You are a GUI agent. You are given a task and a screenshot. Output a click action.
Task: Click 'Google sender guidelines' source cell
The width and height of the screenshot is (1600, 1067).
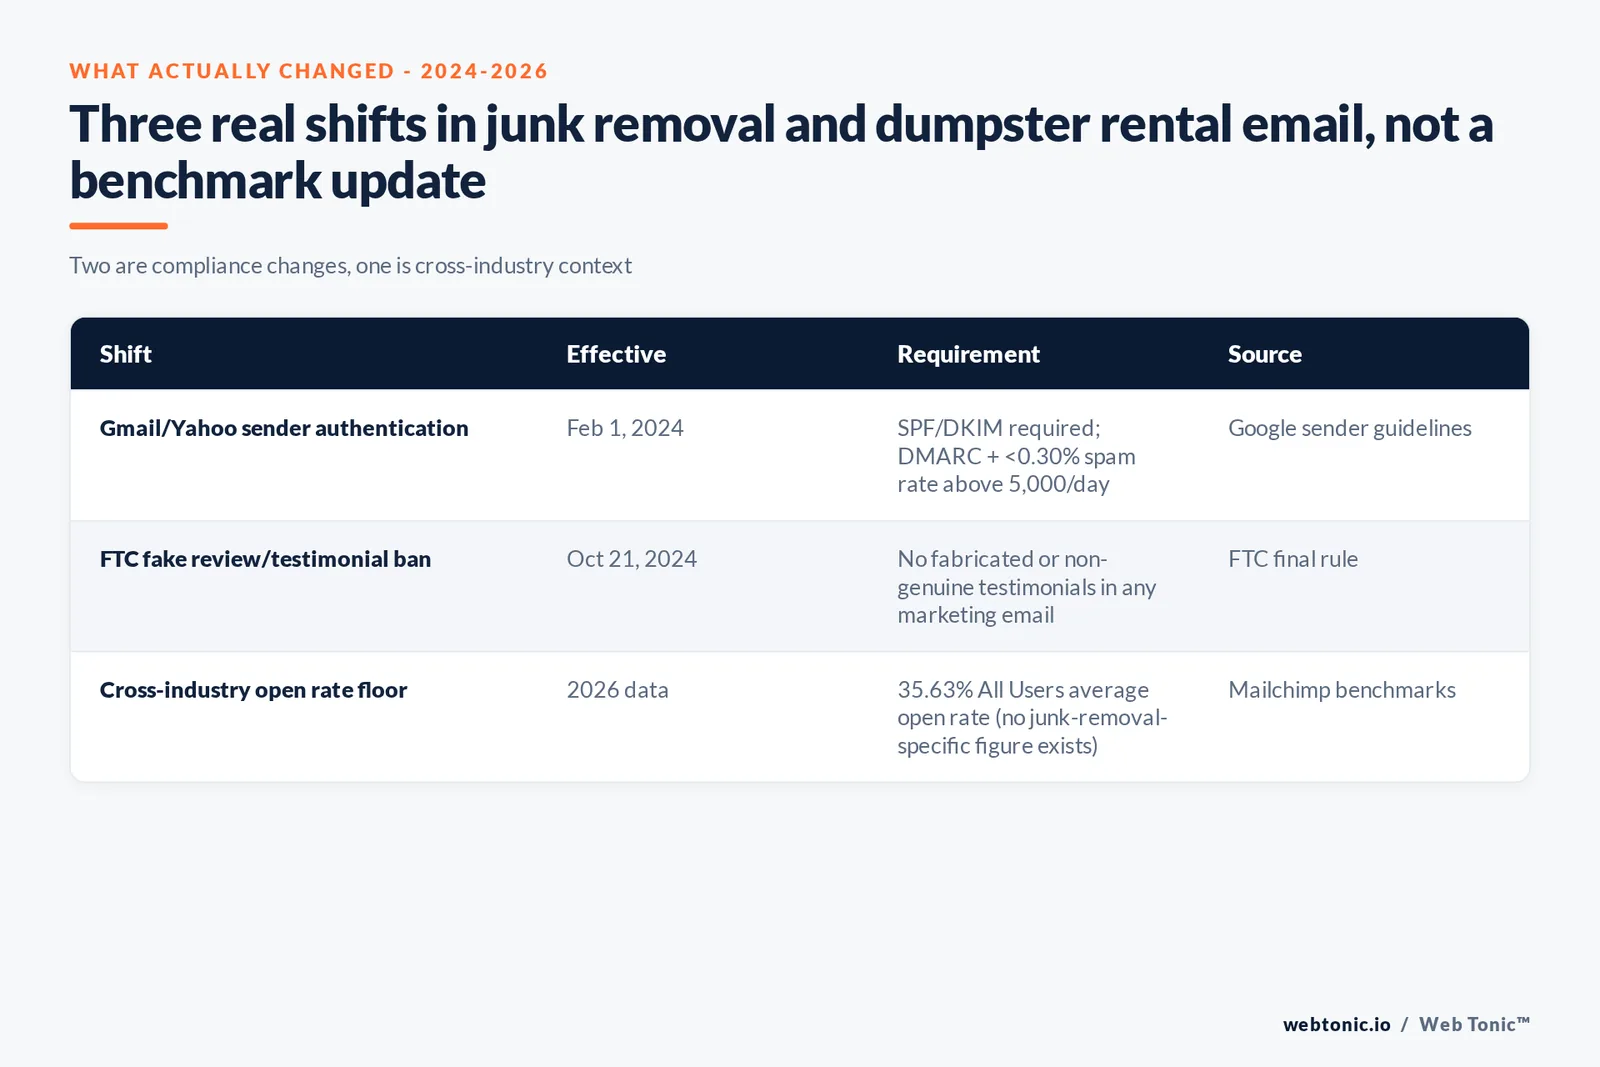coord(1350,428)
